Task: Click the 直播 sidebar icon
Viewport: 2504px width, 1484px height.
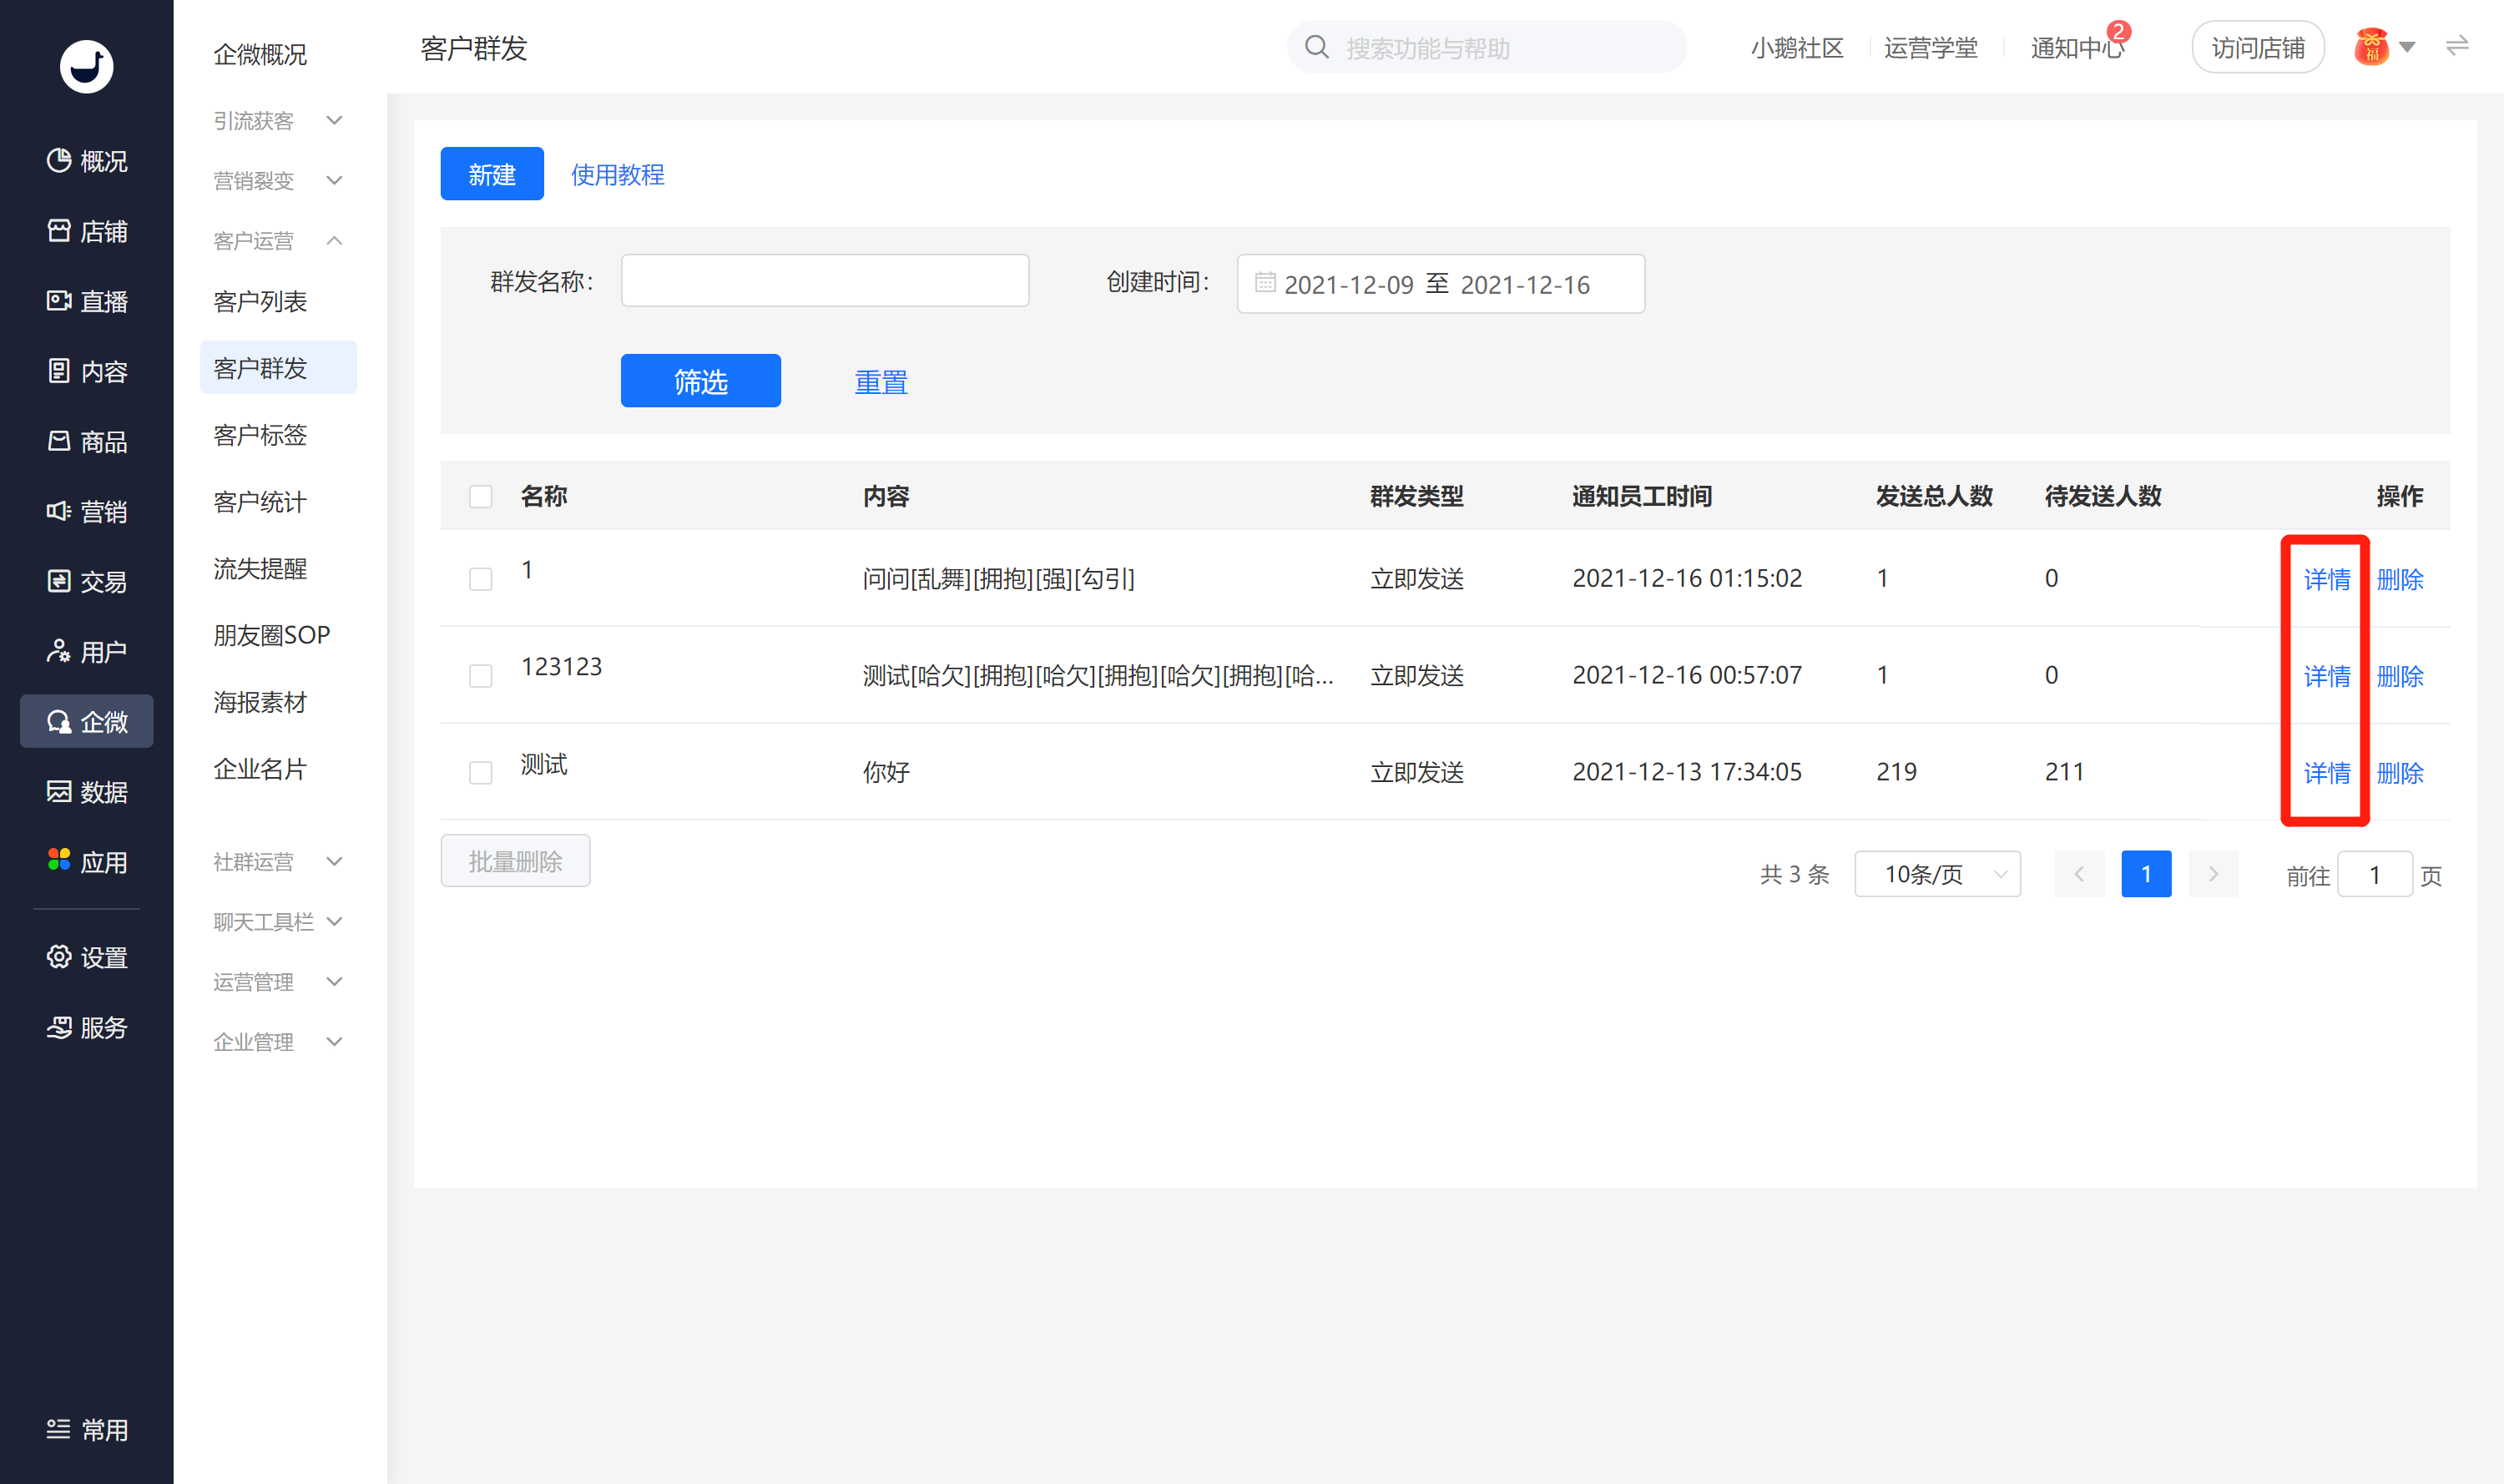Action: point(59,300)
